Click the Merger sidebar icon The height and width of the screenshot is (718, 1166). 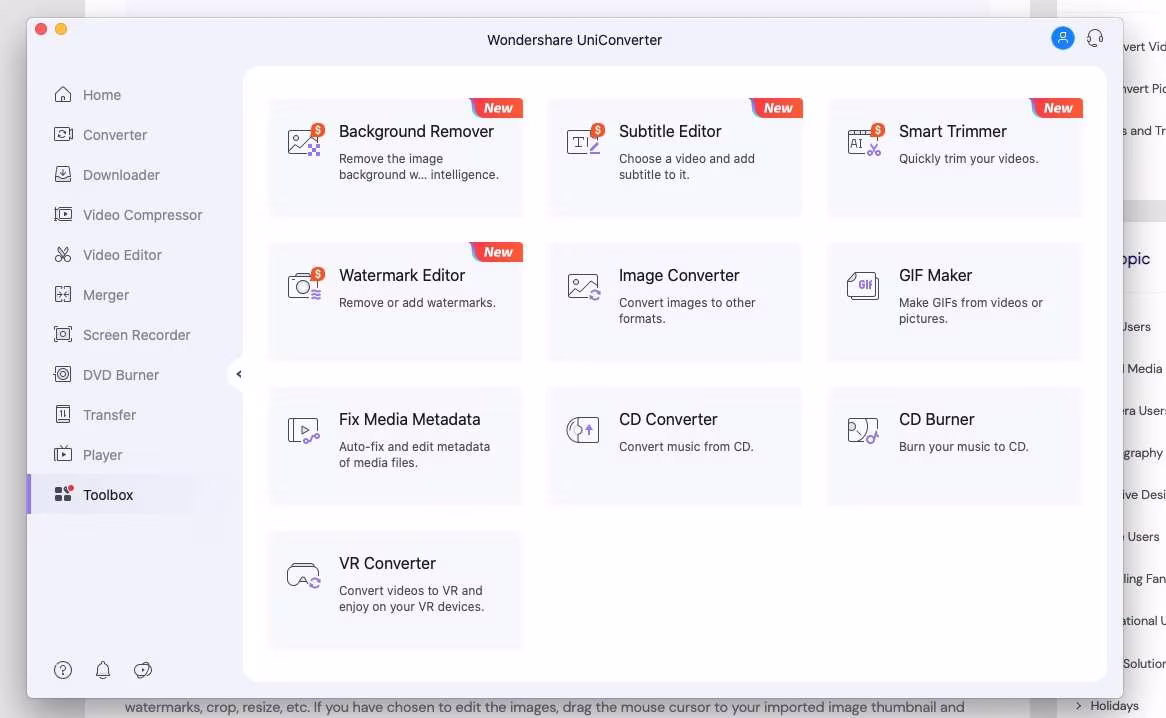coord(63,294)
